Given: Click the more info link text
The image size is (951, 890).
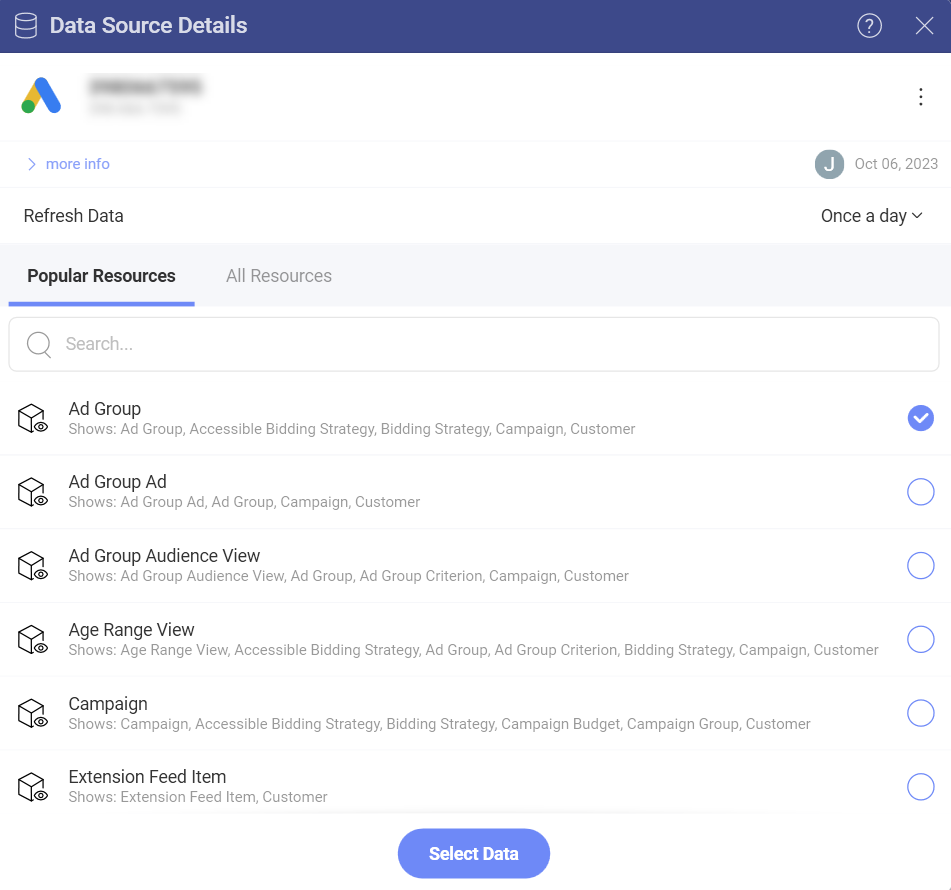Looking at the screenshot, I should [x=78, y=164].
